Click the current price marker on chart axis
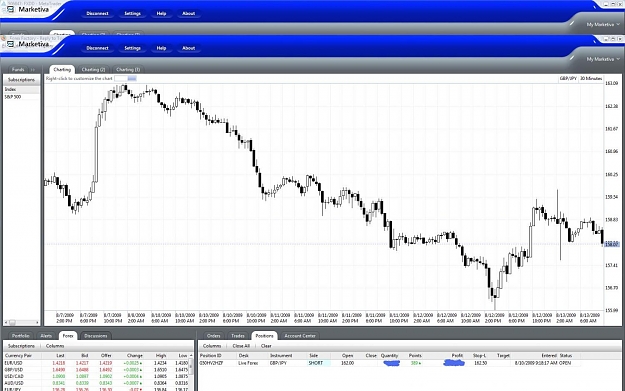The width and height of the screenshot is (625, 391). (611, 244)
